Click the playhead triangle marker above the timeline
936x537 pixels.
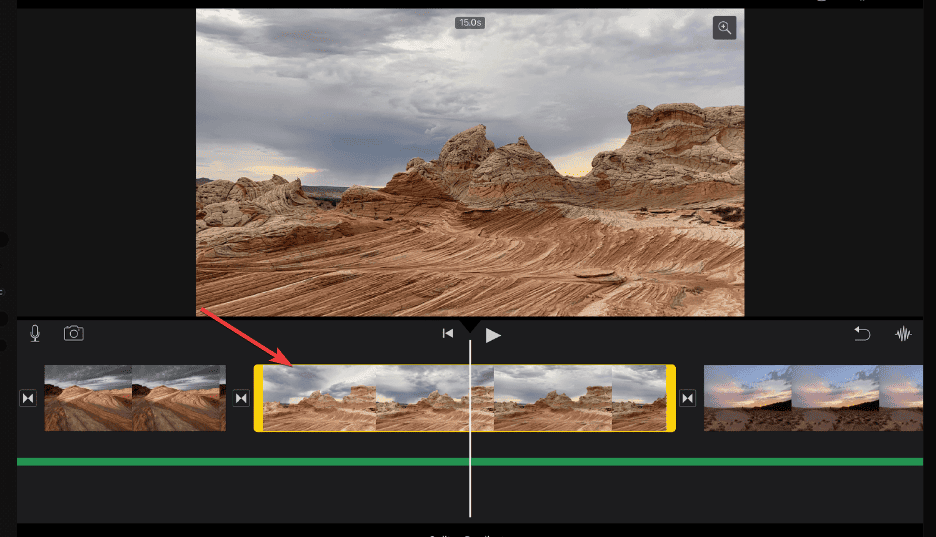coord(470,327)
